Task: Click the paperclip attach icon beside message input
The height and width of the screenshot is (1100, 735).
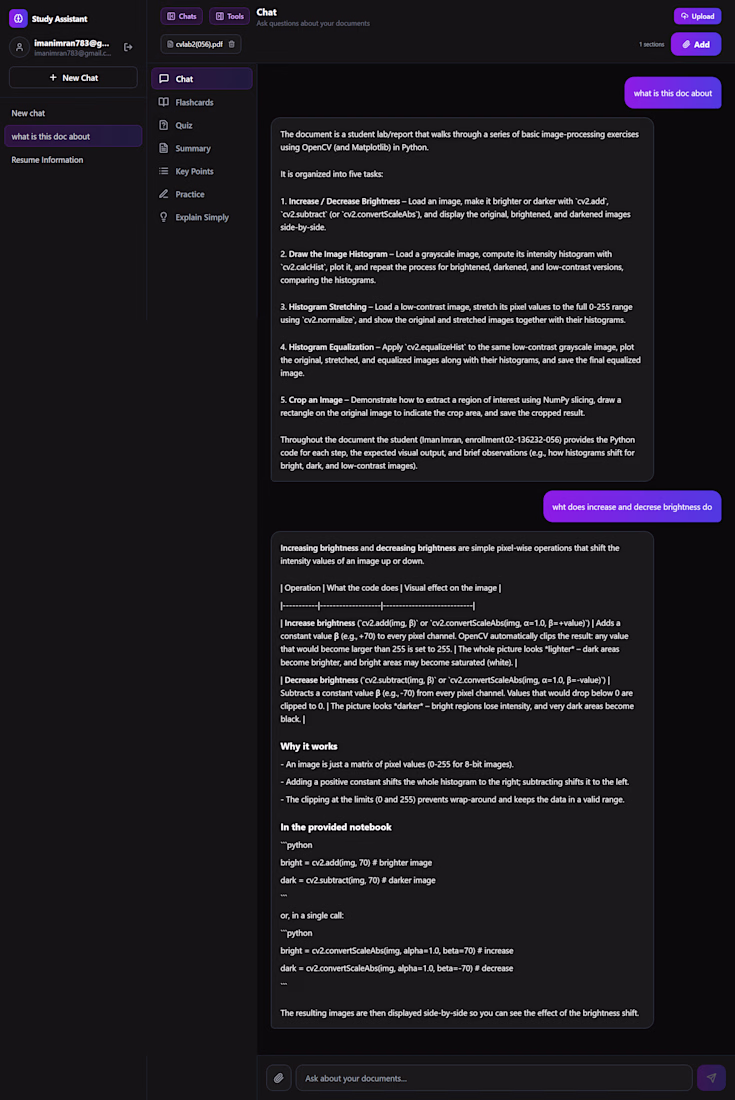Action: (x=278, y=1078)
